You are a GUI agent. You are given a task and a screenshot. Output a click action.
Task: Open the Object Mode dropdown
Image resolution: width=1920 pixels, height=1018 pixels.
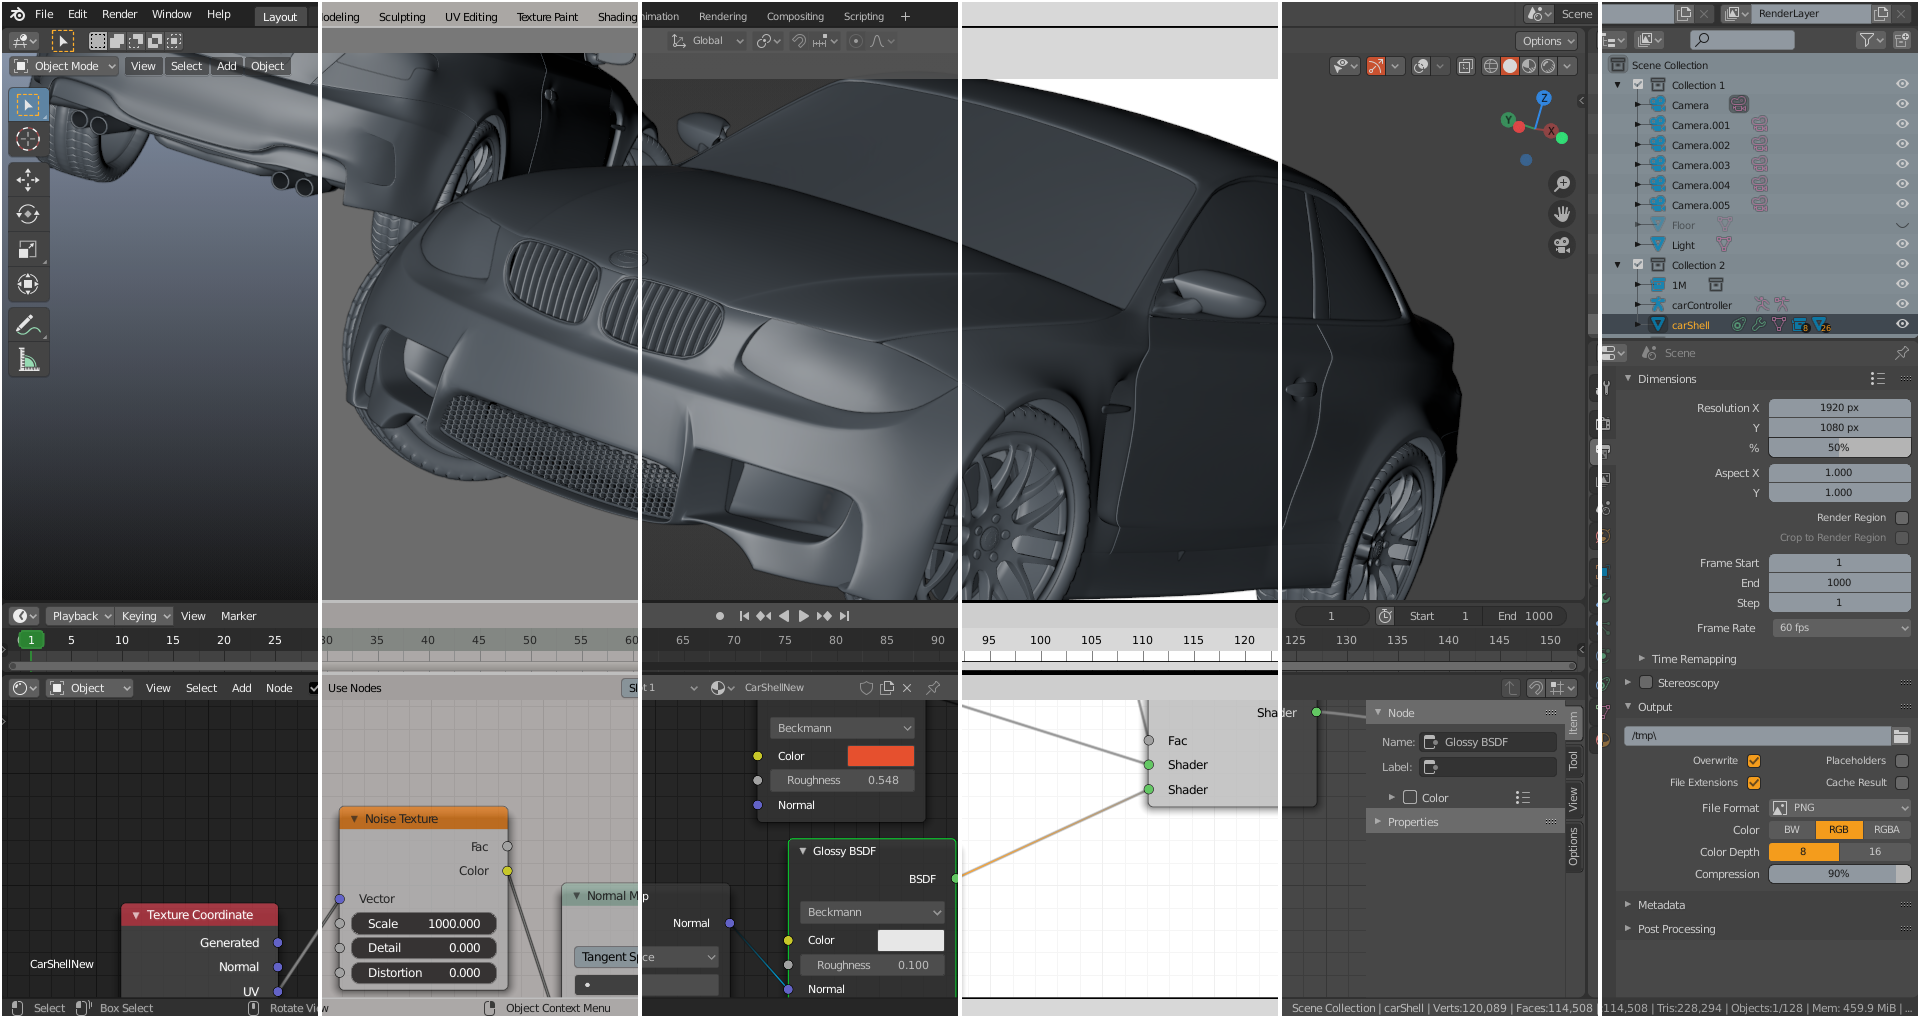(65, 66)
